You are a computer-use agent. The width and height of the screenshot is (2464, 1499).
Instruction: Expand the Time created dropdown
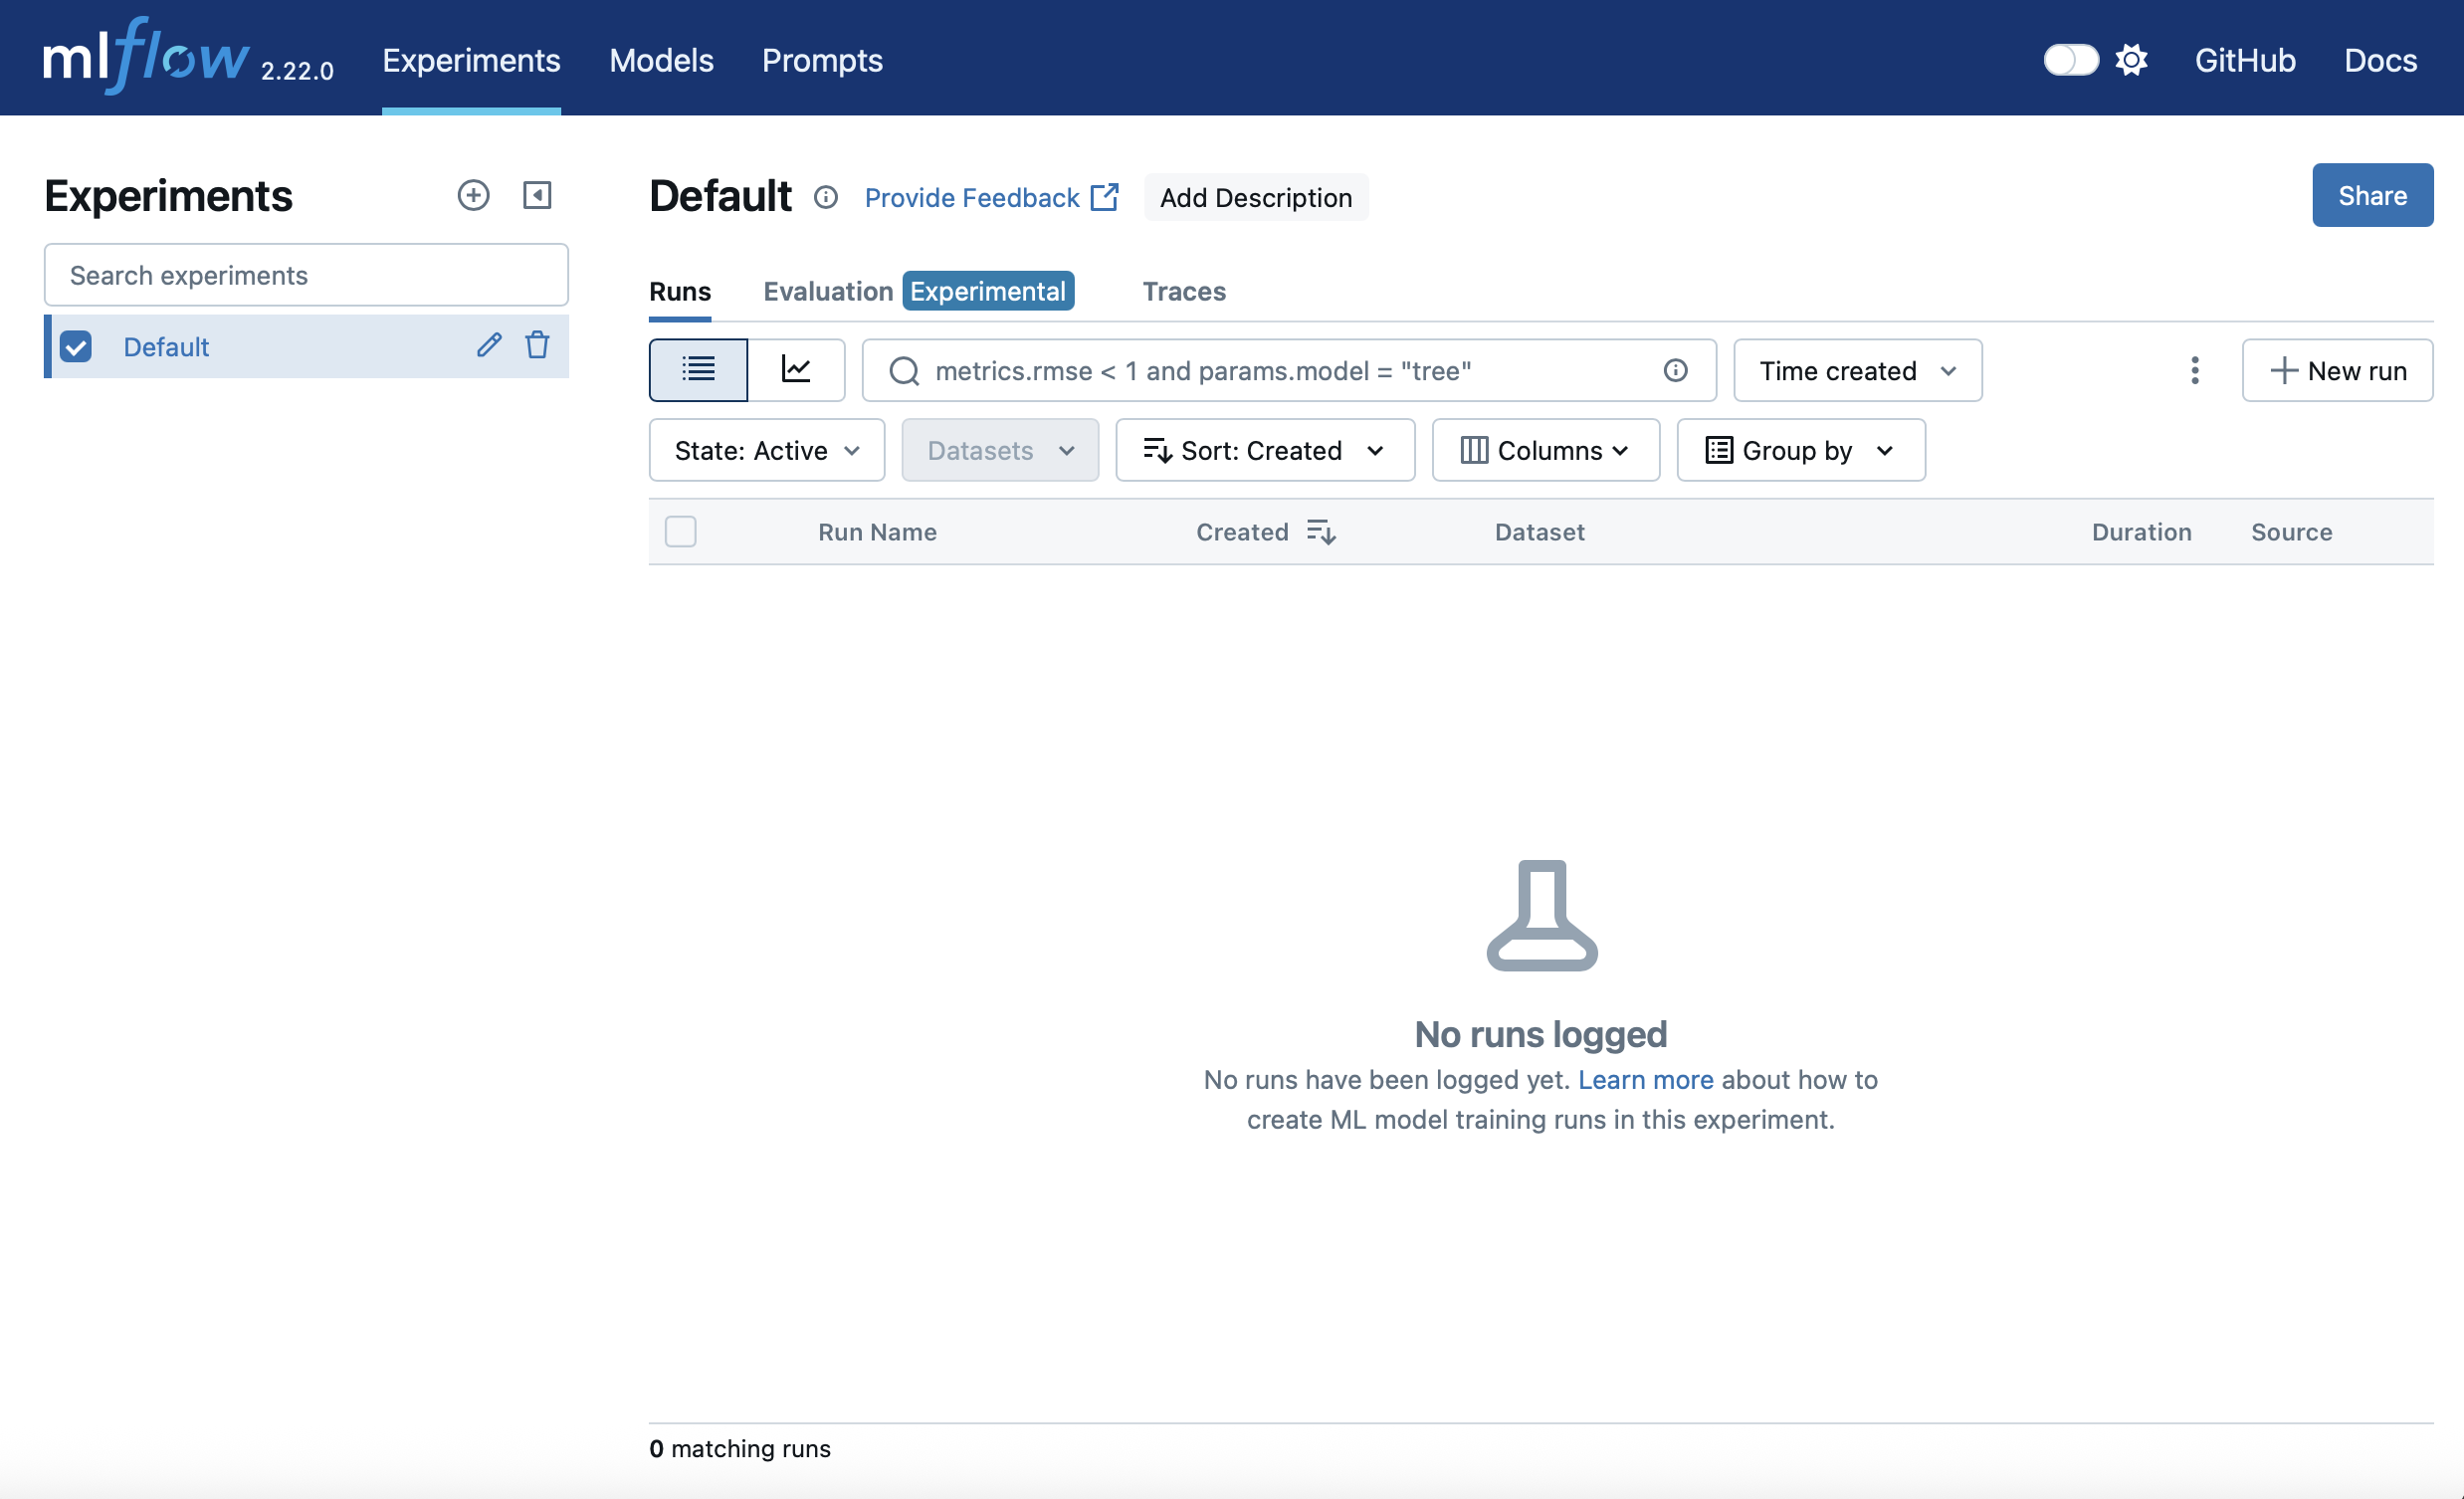(1857, 370)
